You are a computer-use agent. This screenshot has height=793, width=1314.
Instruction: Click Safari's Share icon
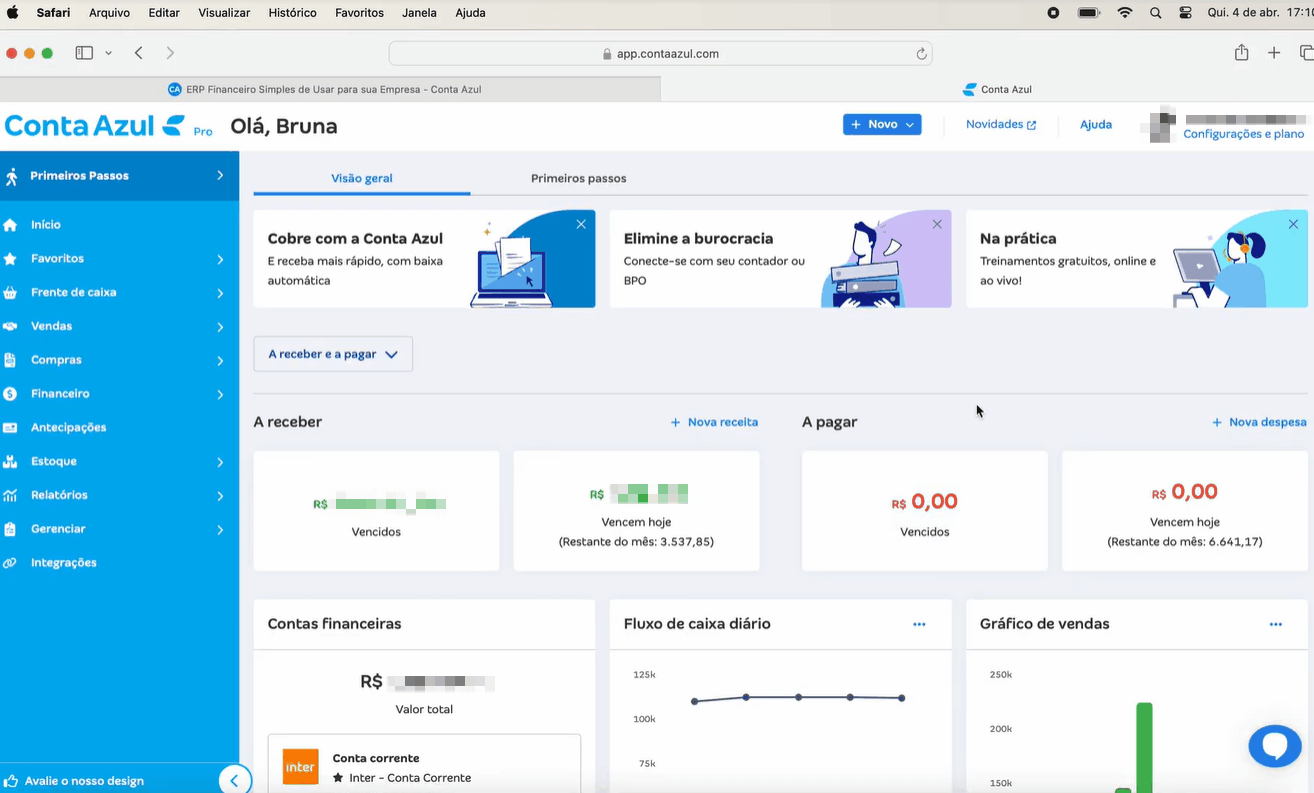(x=1241, y=53)
